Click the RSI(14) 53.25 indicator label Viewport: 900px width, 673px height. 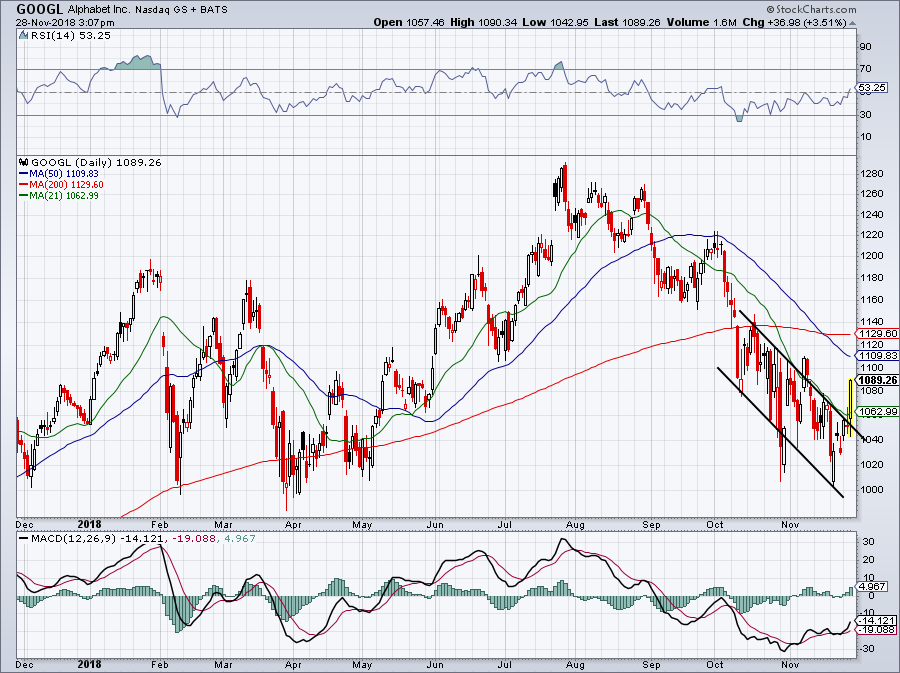point(70,36)
